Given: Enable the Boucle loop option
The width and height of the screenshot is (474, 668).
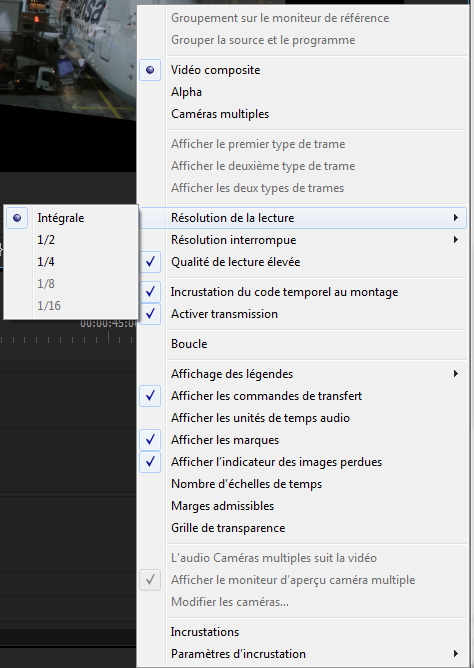Looking at the screenshot, I should (303, 344).
